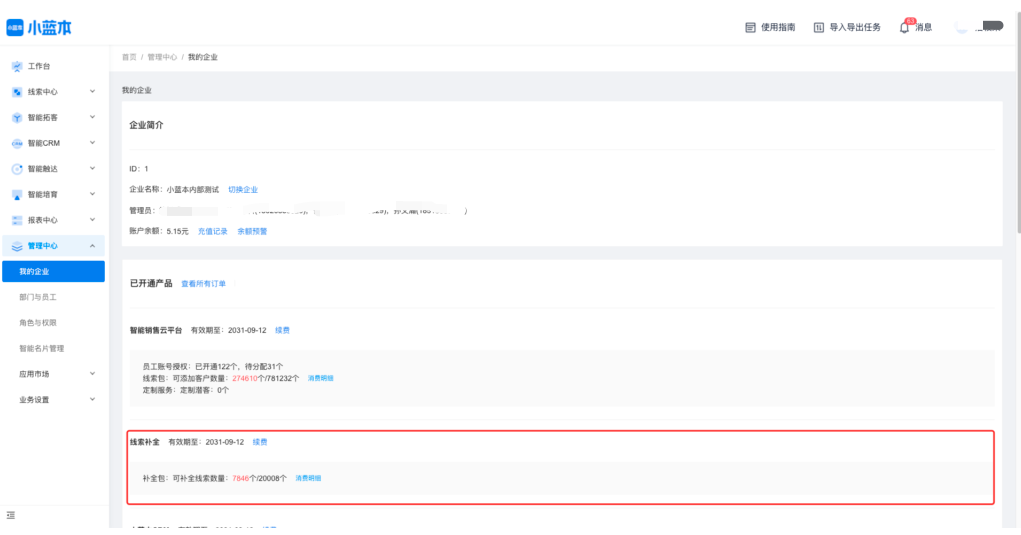Click the 导入导出任务 icon
The height and width of the screenshot is (535, 1021).
tap(819, 27)
